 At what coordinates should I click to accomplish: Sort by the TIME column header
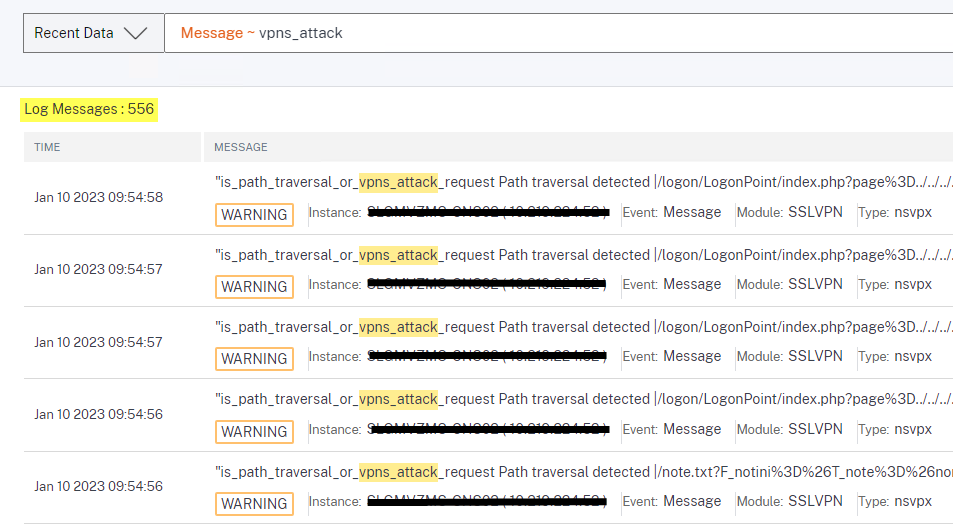pos(112,147)
